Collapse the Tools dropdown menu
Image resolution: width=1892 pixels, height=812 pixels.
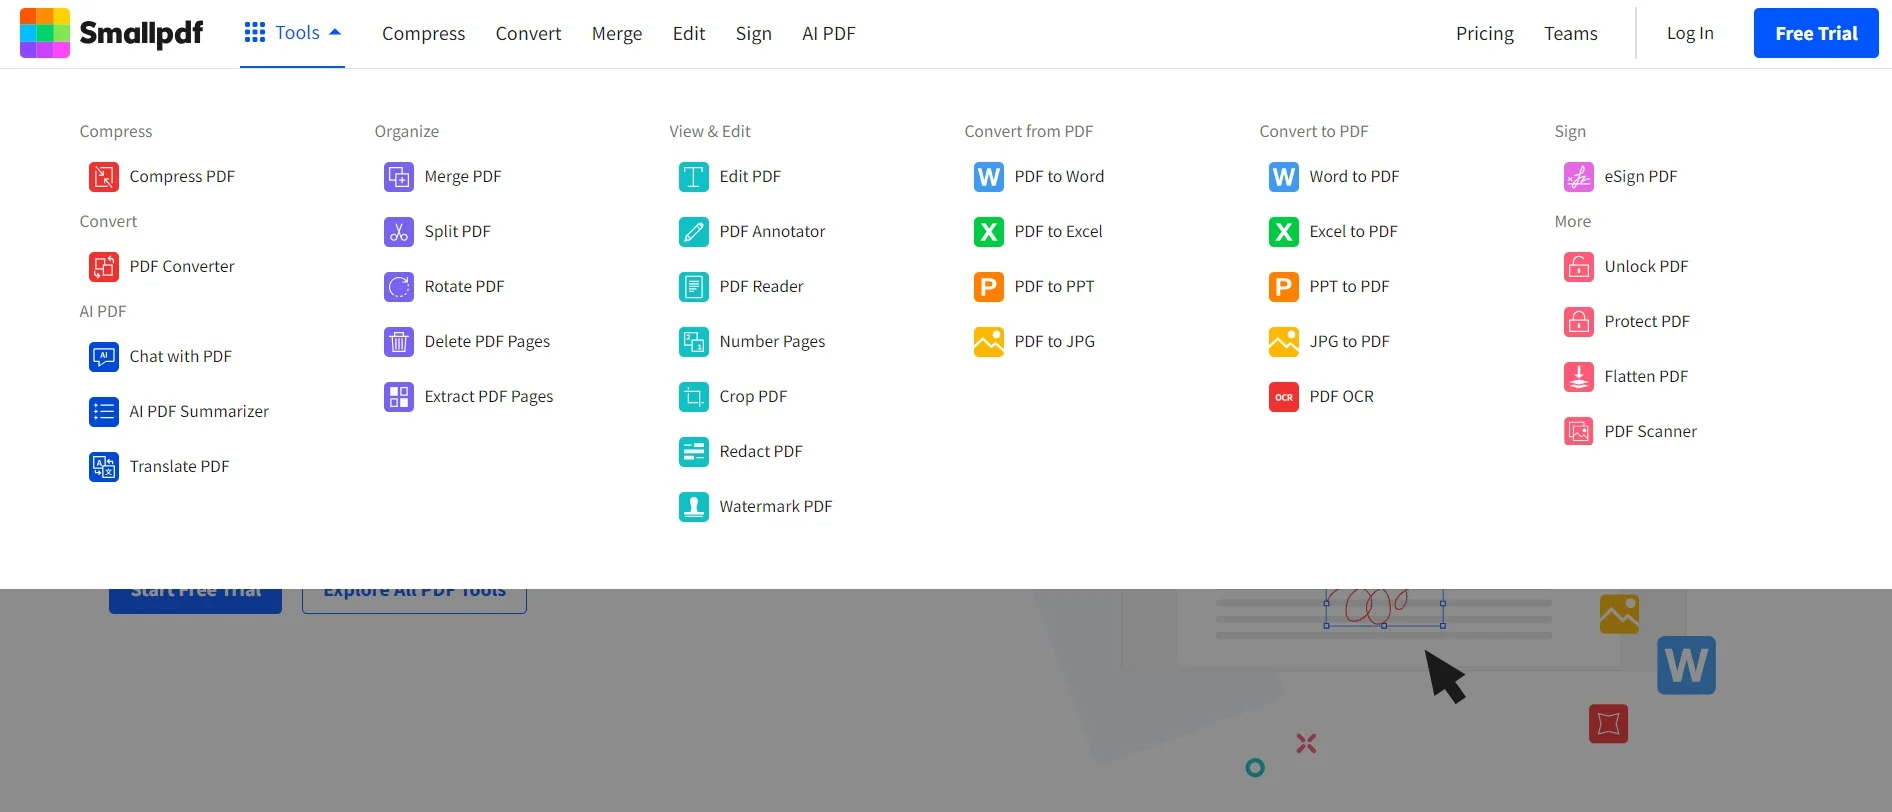(292, 33)
